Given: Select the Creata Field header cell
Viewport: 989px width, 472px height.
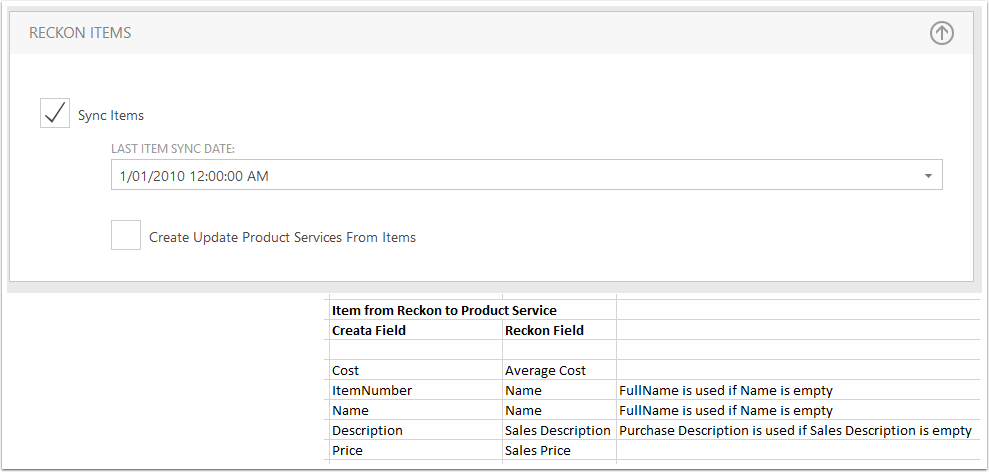Looking at the screenshot, I should (x=416, y=330).
